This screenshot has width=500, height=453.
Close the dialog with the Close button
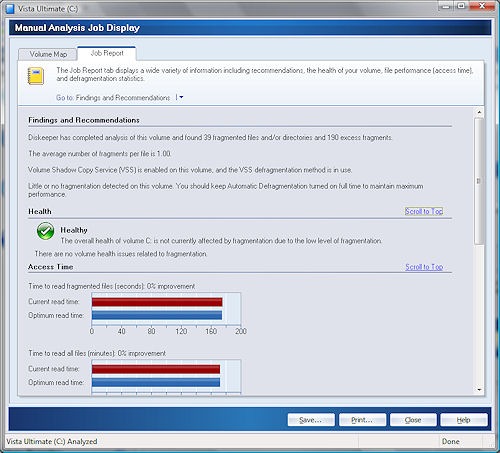413,420
